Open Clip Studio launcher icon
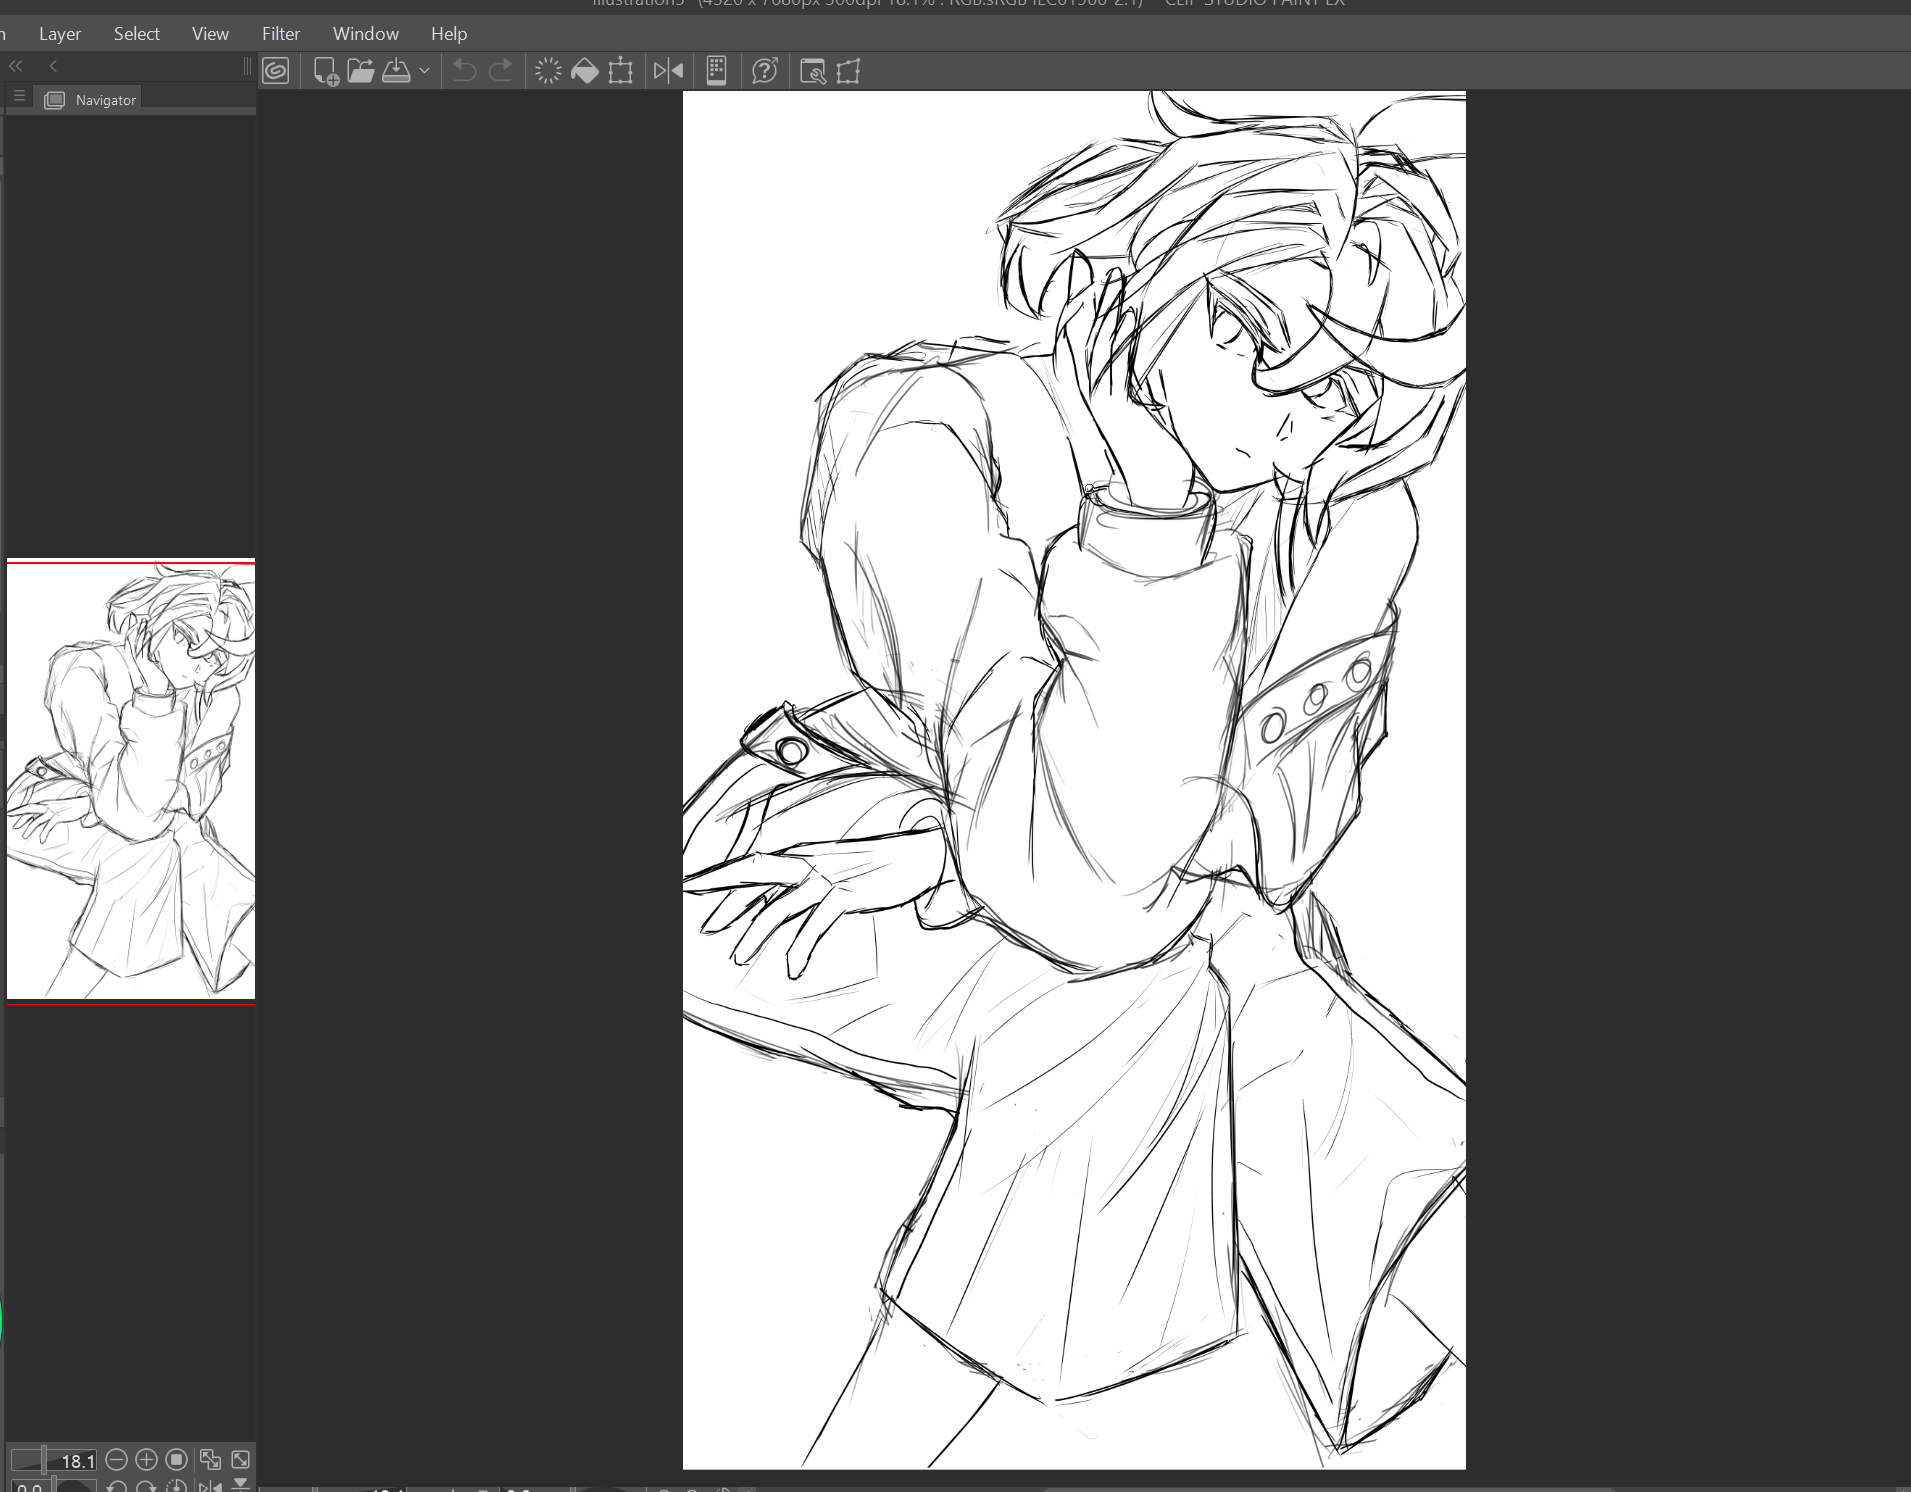The height and width of the screenshot is (1492, 1911). 276,71
